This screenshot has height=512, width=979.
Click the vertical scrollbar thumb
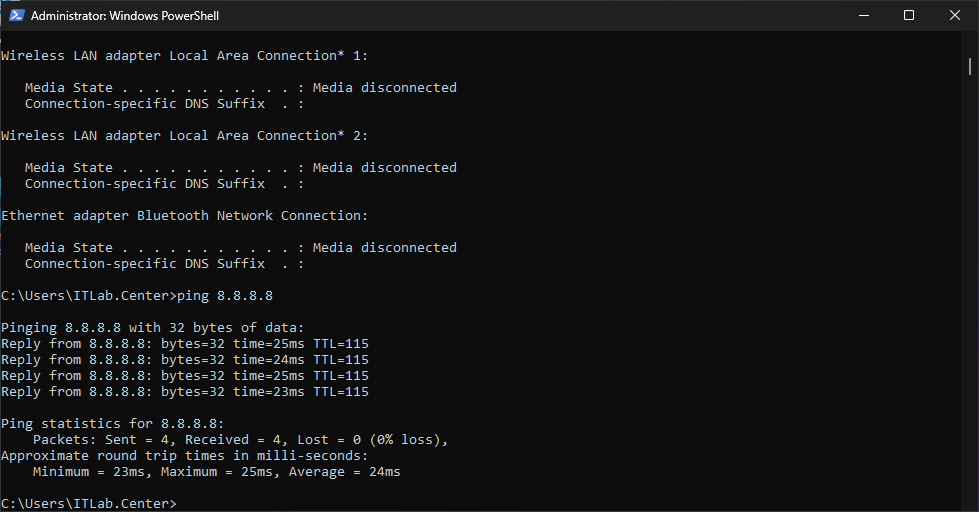coord(970,66)
